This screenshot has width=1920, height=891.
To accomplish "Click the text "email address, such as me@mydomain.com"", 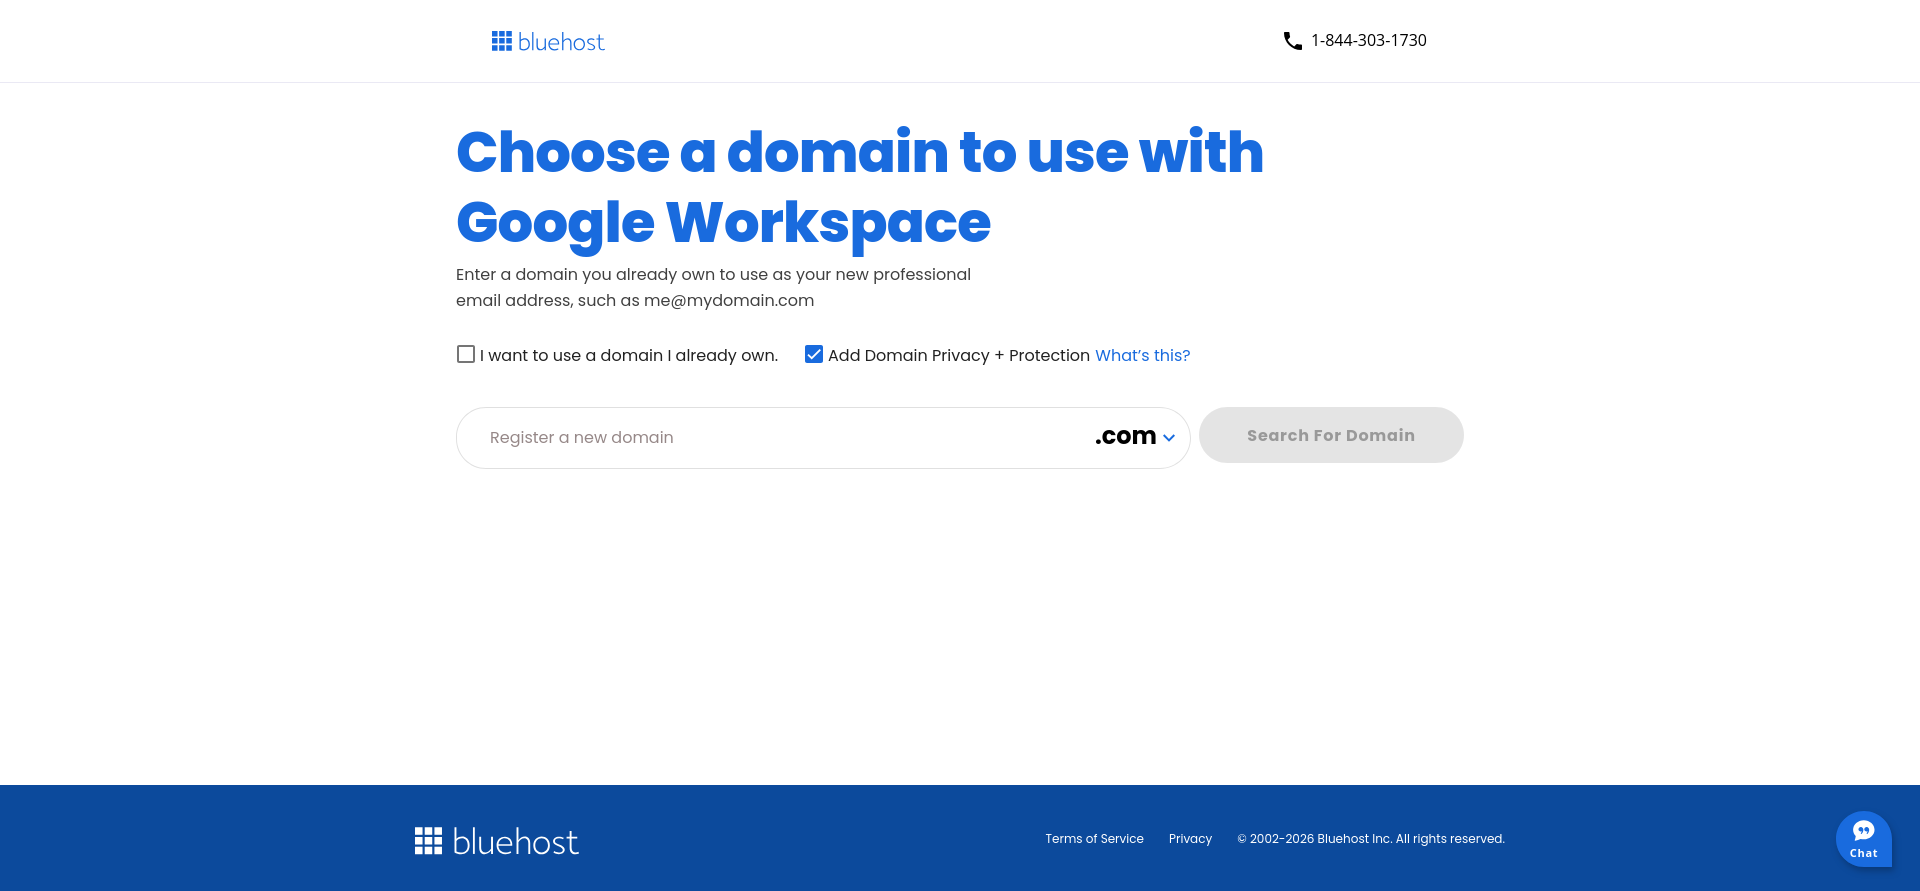I will 635,301.
